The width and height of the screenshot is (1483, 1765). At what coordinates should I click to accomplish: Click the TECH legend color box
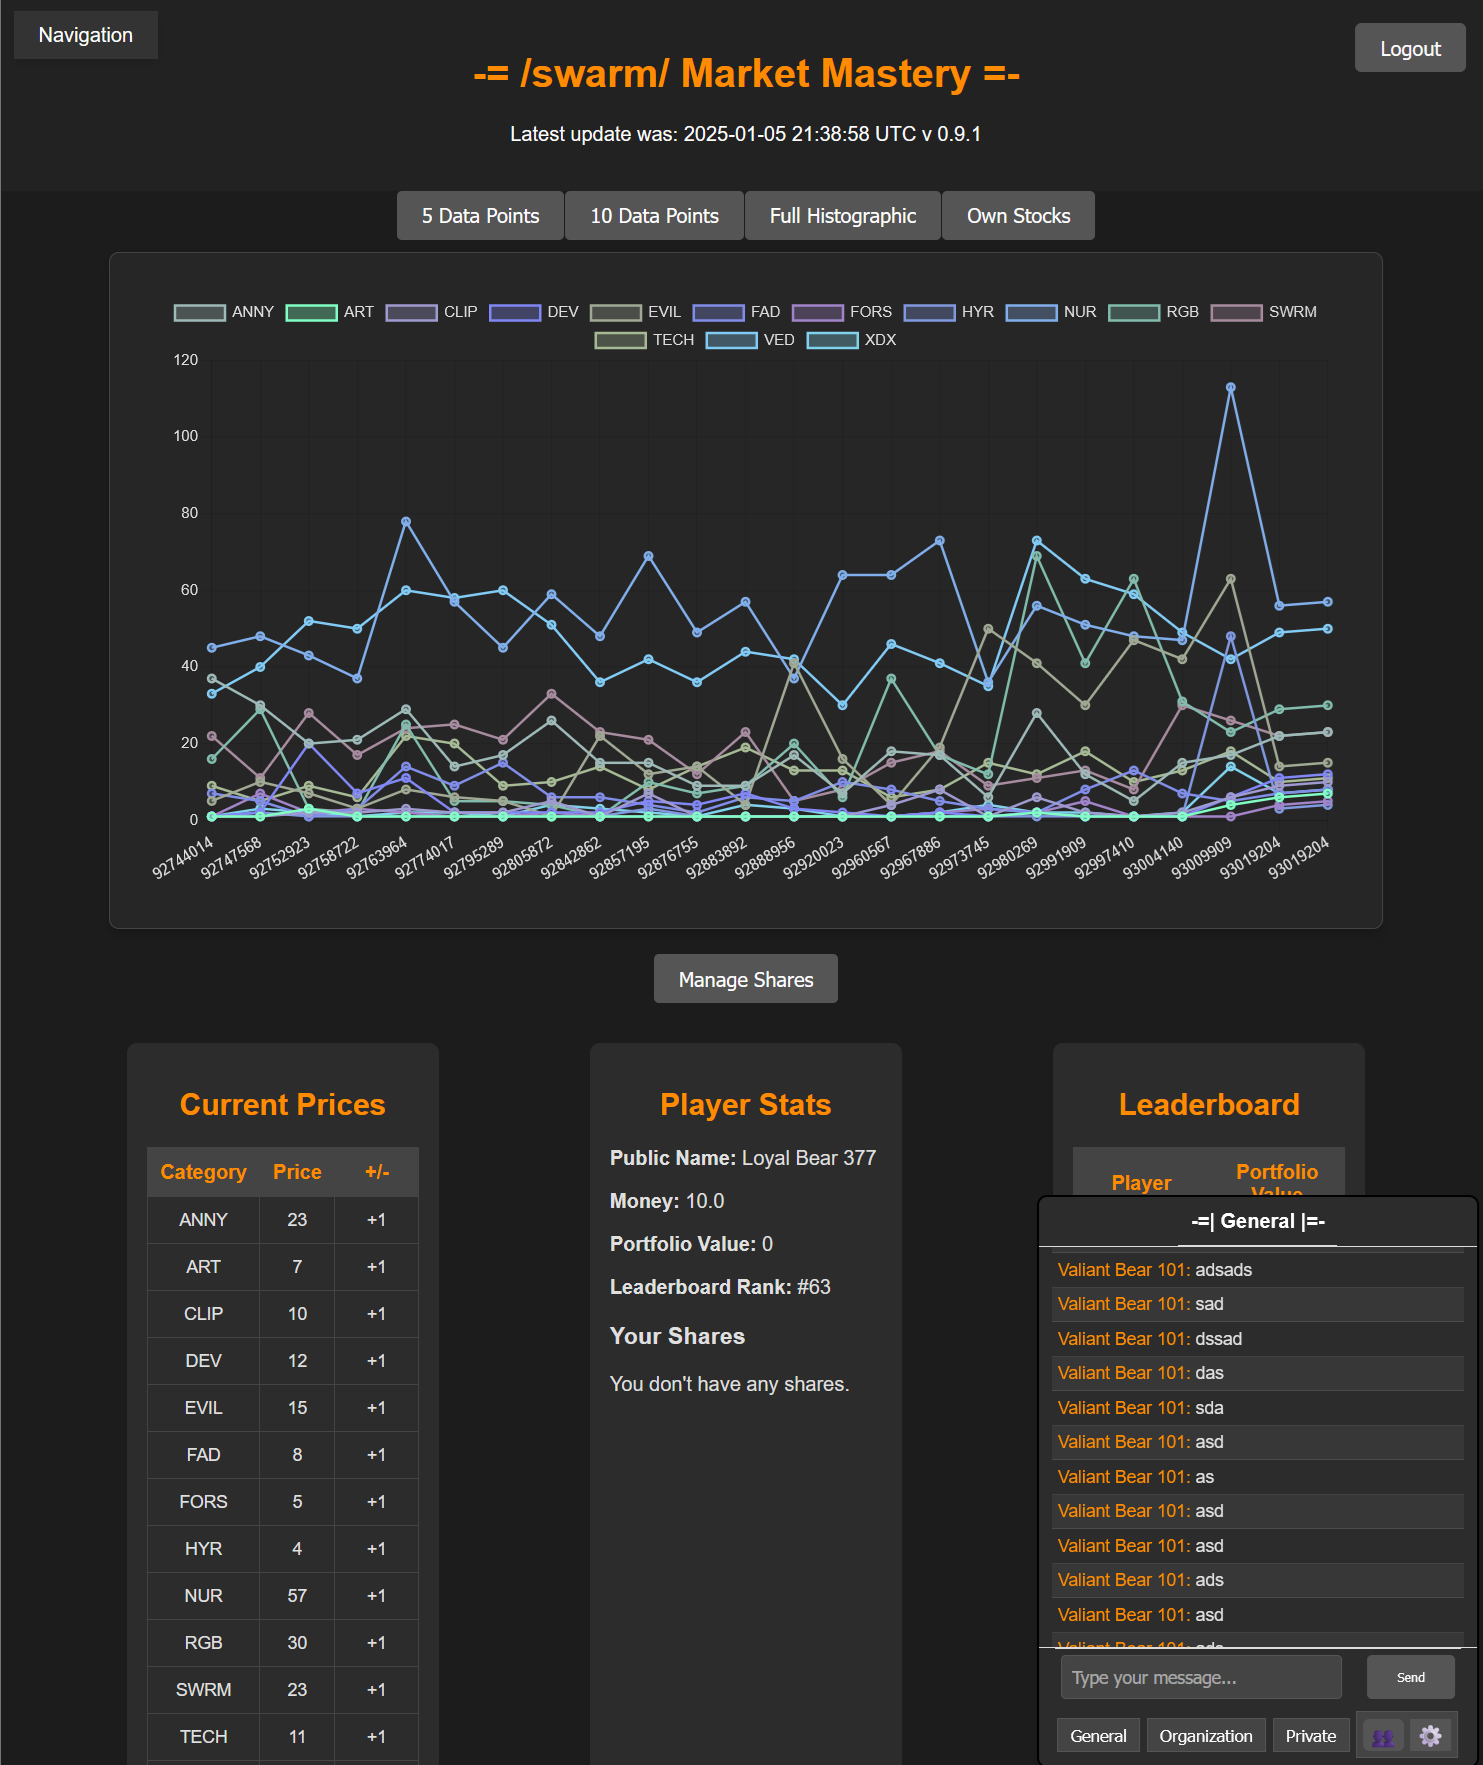point(620,340)
